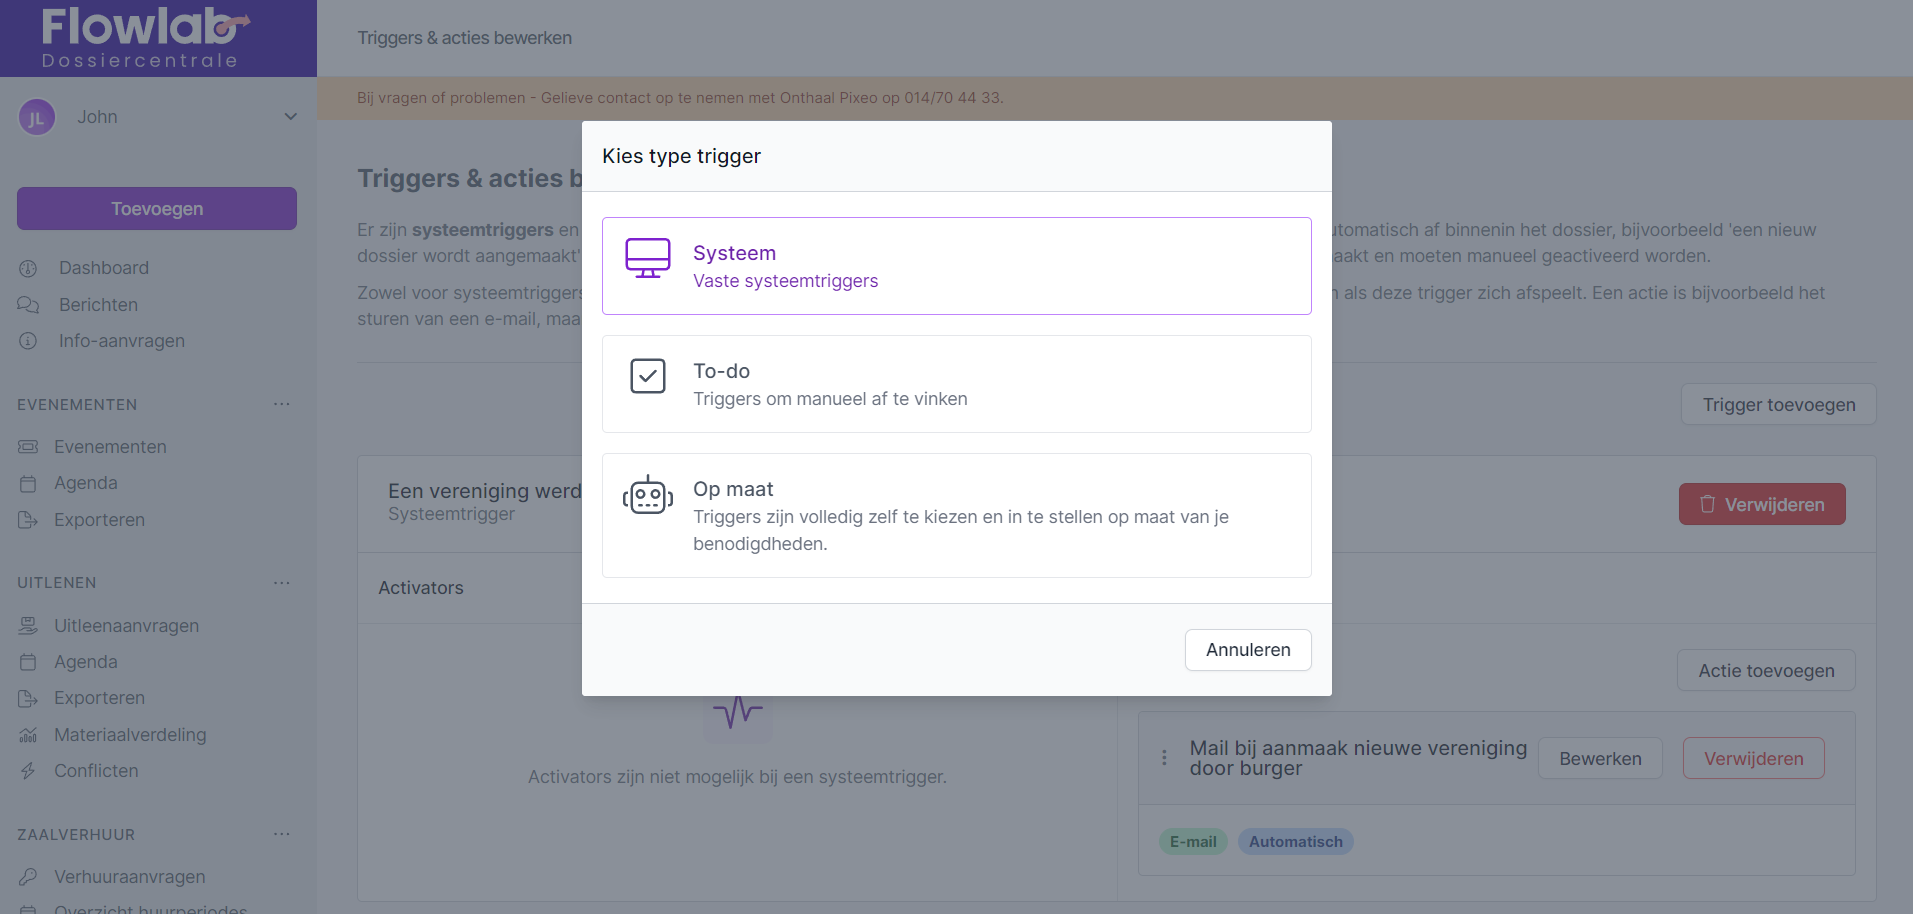The height and width of the screenshot is (914, 1913).
Task: Click the Op maat robot icon
Action: pos(647,495)
